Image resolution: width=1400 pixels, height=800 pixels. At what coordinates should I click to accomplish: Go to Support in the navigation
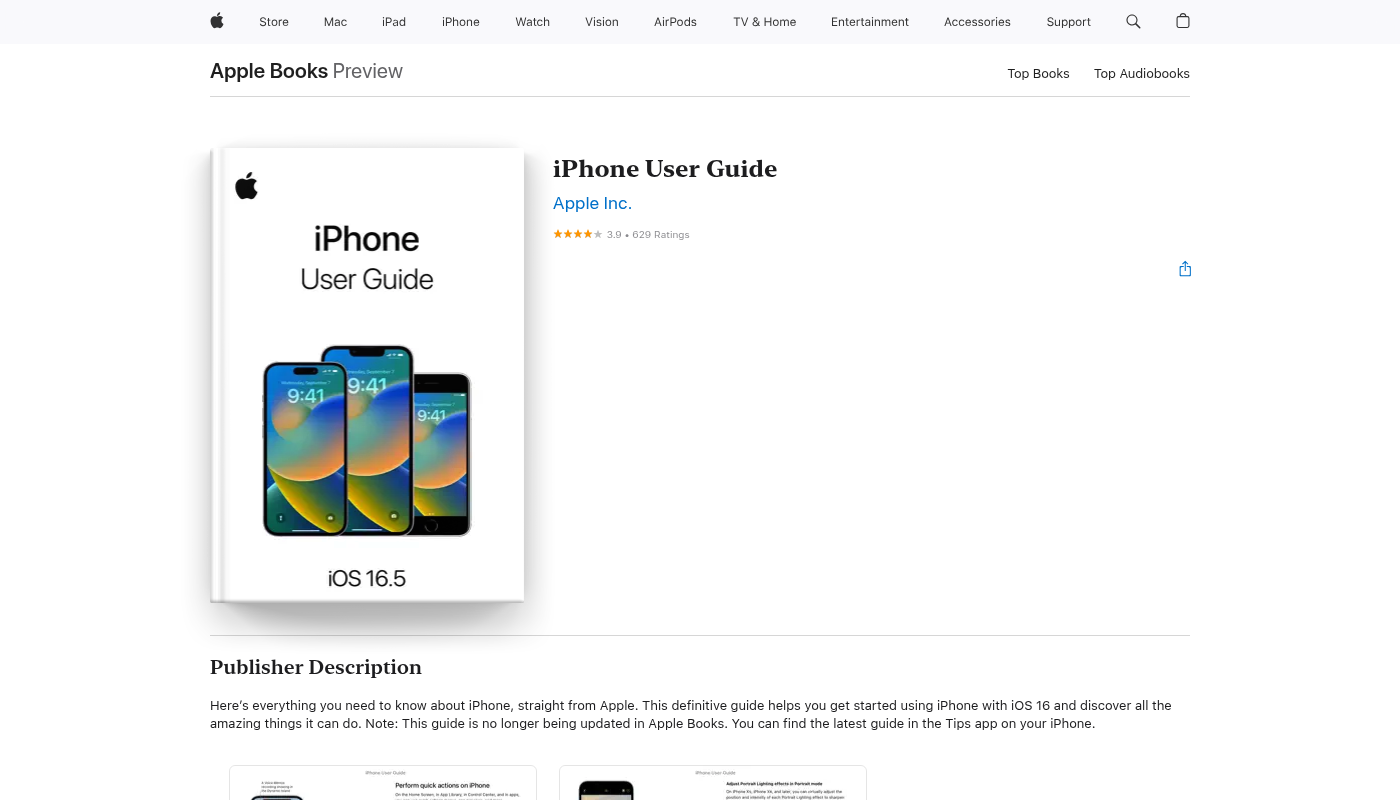(1069, 22)
